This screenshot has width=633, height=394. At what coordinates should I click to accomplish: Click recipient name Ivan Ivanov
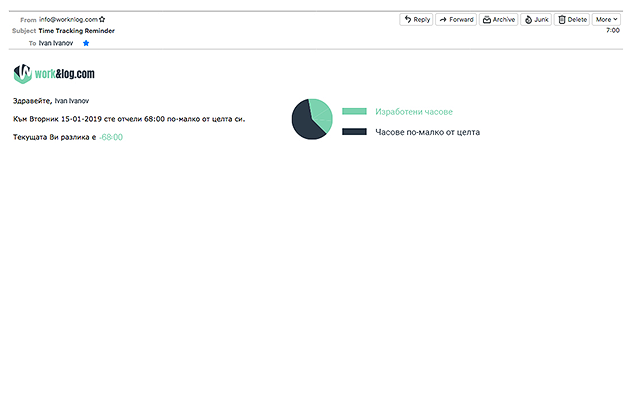56,43
